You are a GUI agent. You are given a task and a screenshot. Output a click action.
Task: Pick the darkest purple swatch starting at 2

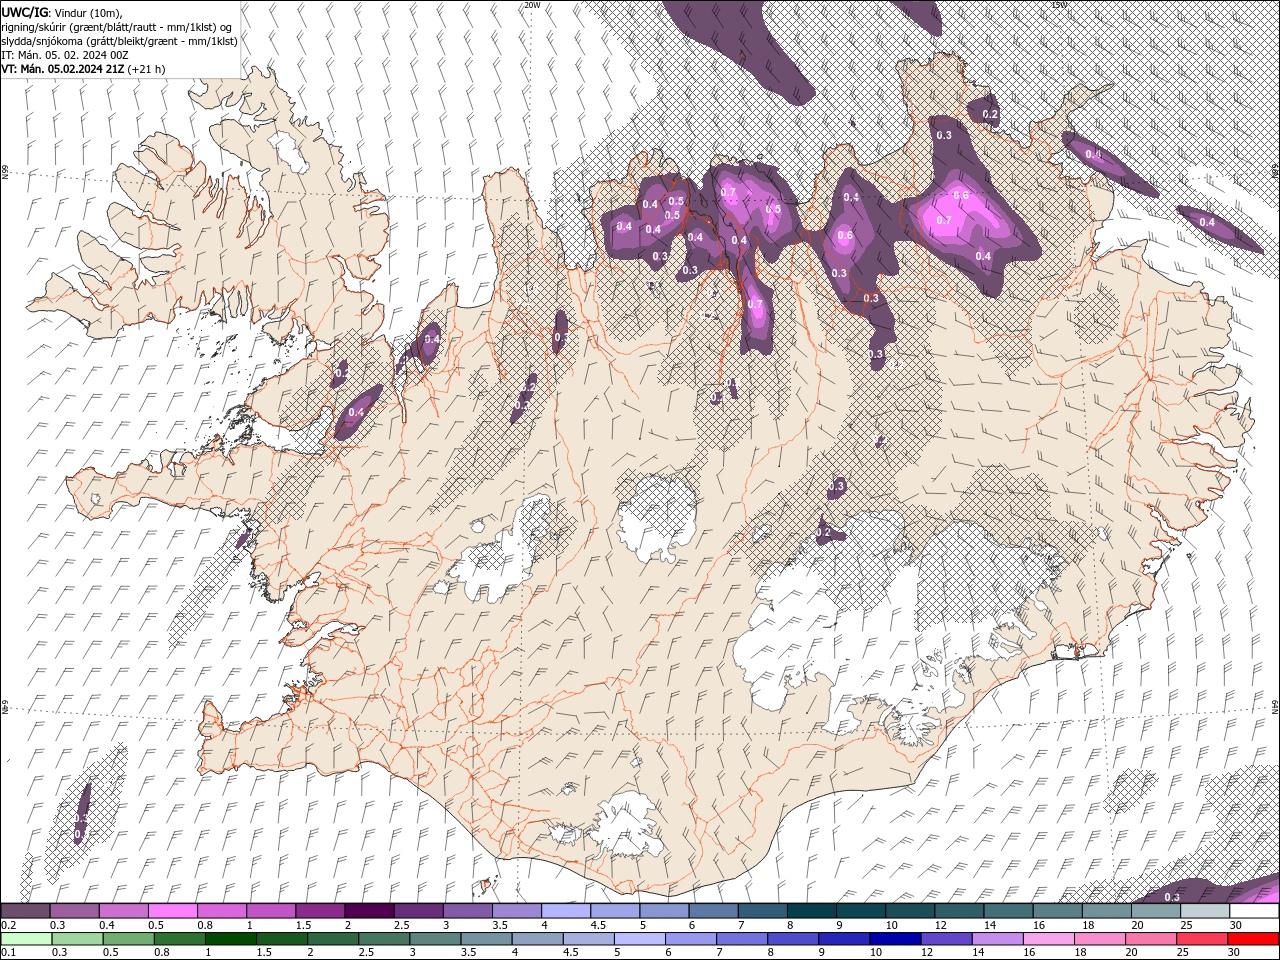pyautogui.click(x=369, y=911)
